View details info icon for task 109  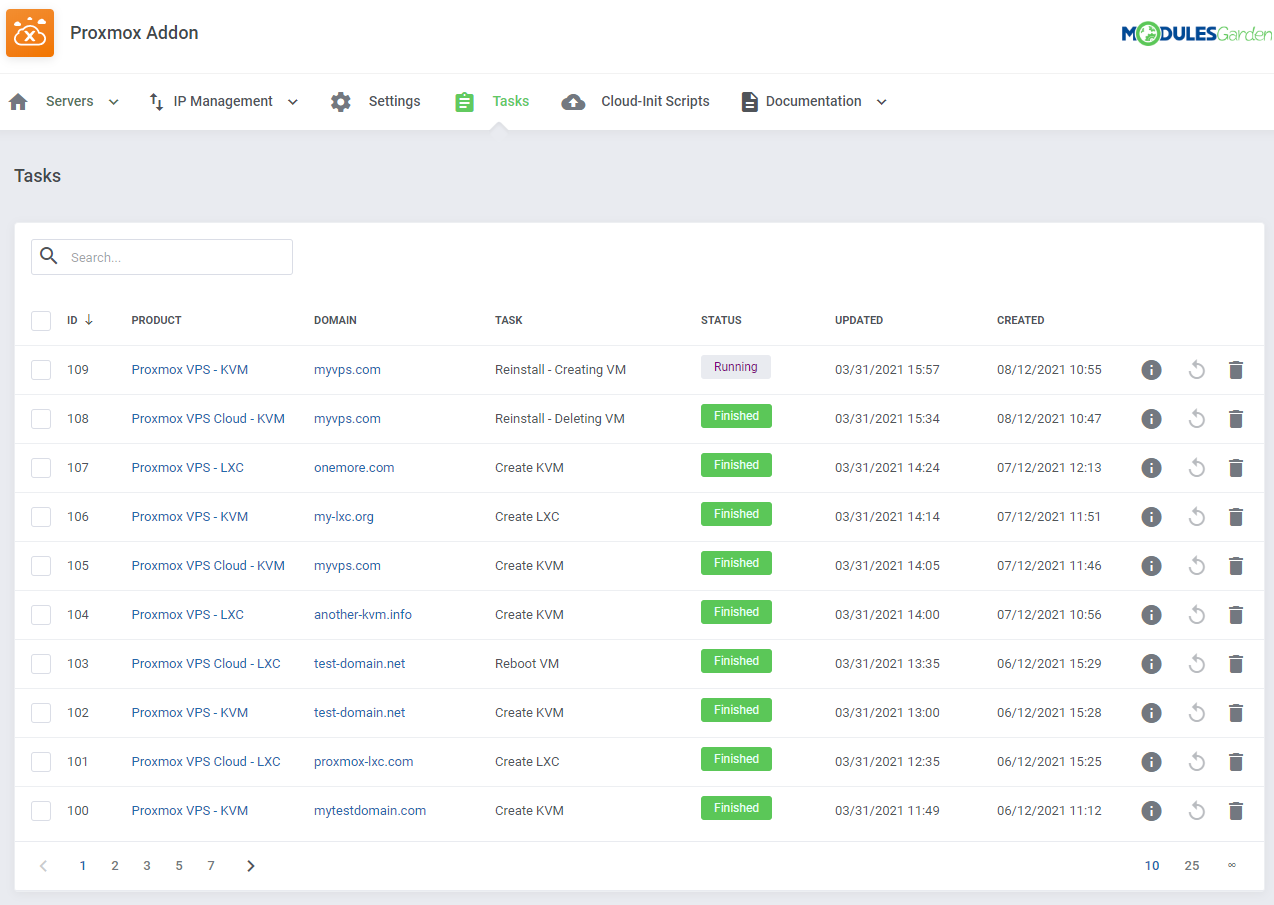coord(1151,370)
